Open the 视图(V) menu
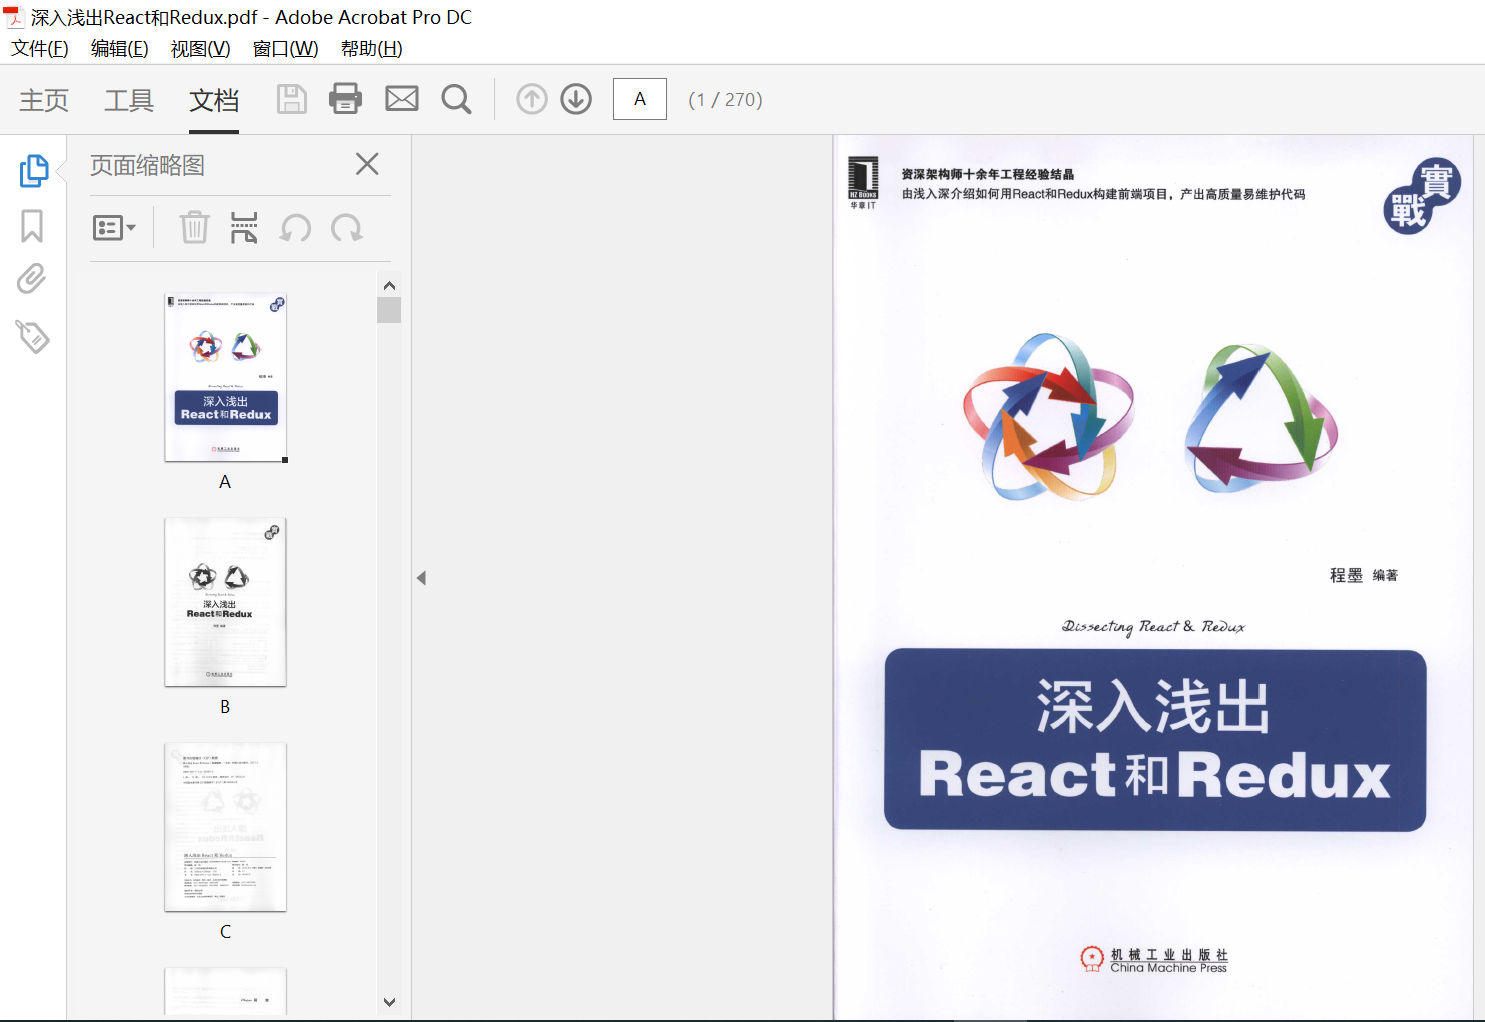Screen dimensions: 1485x1022 click(x=201, y=48)
